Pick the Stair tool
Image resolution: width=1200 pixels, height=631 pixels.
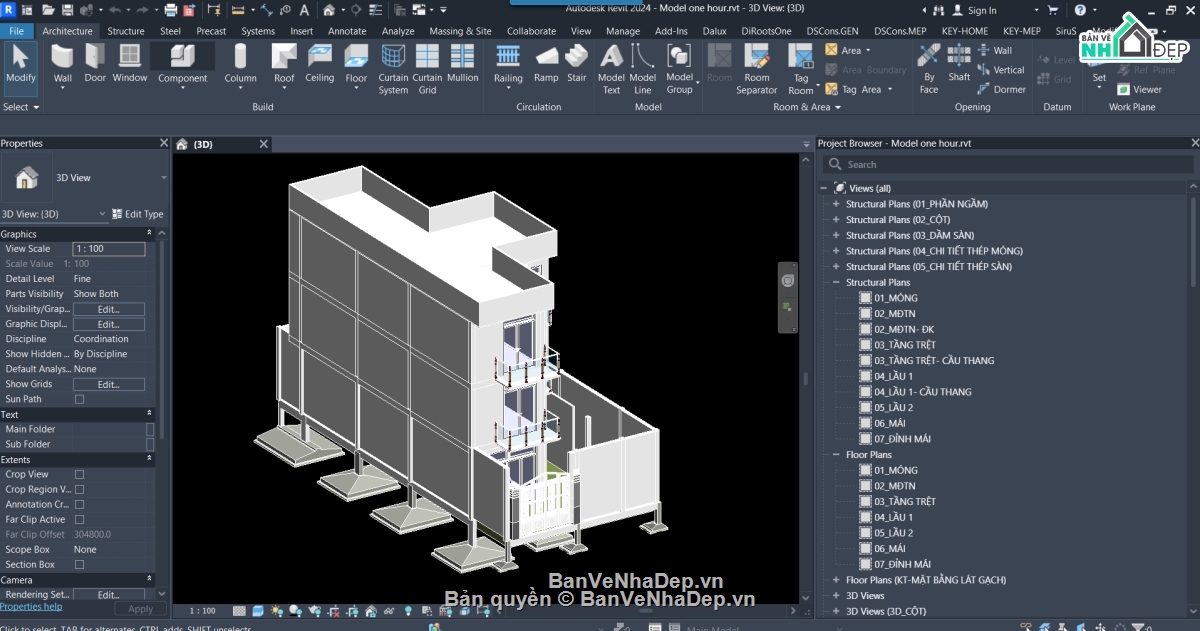point(577,63)
